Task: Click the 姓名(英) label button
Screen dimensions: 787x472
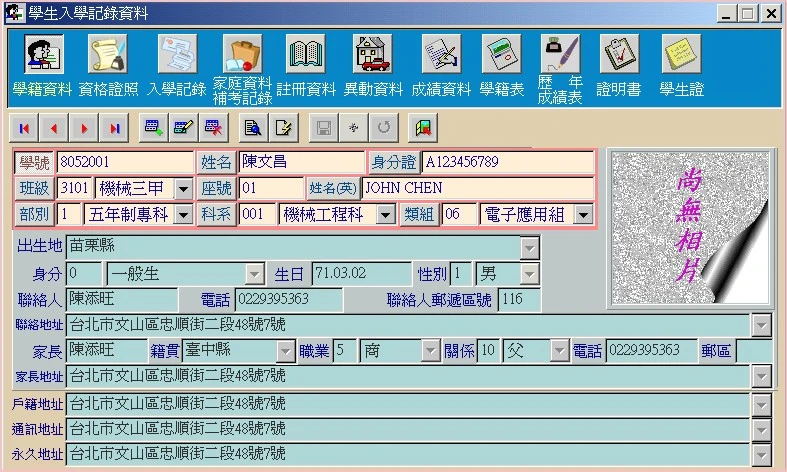Action: pos(333,188)
